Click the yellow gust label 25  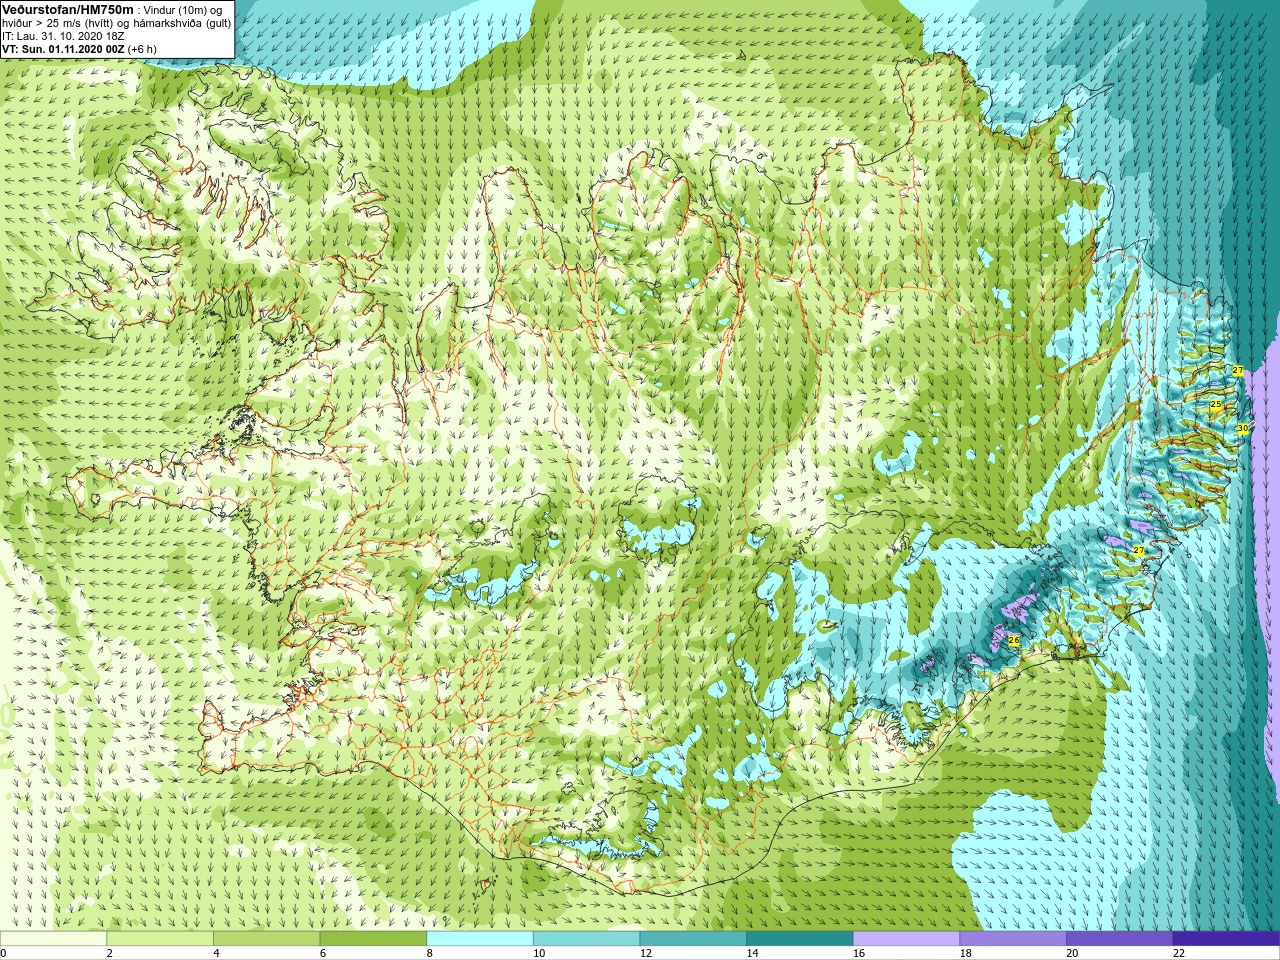coord(1215,405)
